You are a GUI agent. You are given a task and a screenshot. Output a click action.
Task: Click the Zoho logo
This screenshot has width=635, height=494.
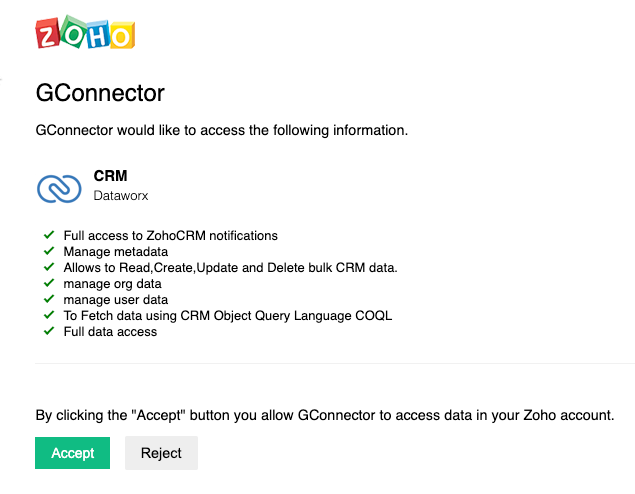point(85,32)
